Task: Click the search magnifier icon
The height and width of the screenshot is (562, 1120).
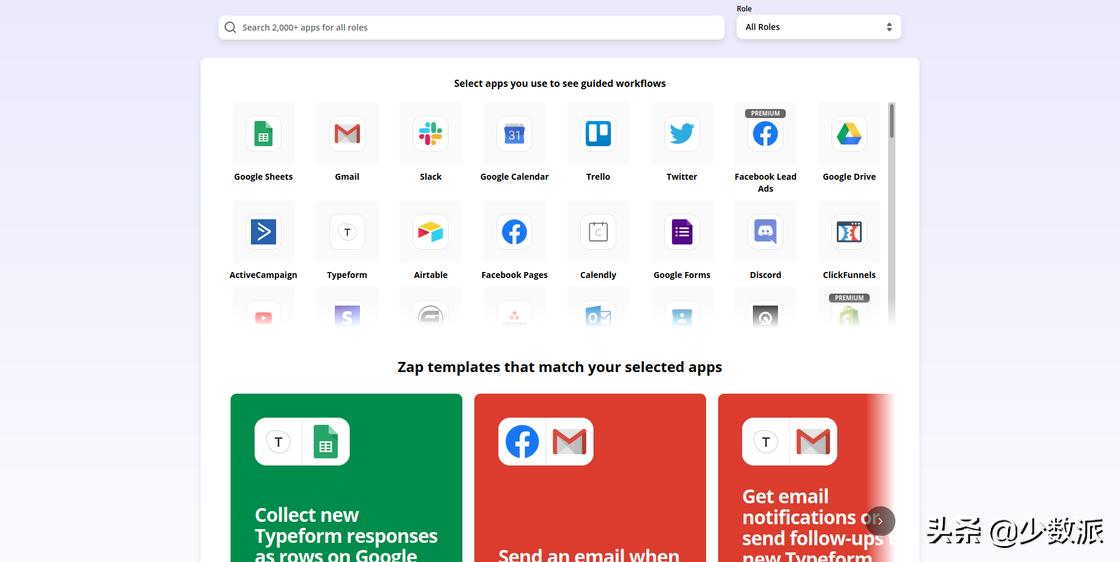Action: (x=230, y=28)
